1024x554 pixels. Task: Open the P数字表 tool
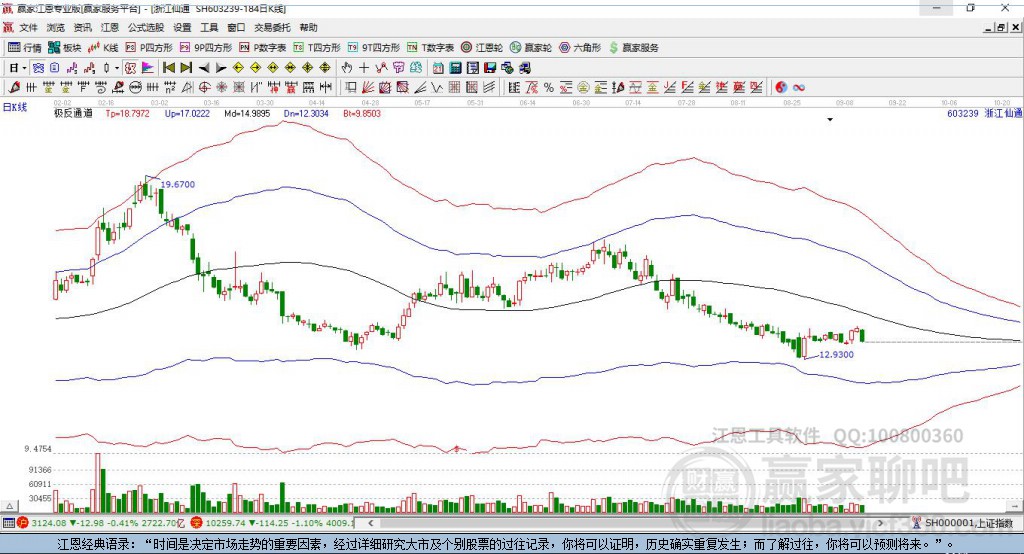click(263, 48)
